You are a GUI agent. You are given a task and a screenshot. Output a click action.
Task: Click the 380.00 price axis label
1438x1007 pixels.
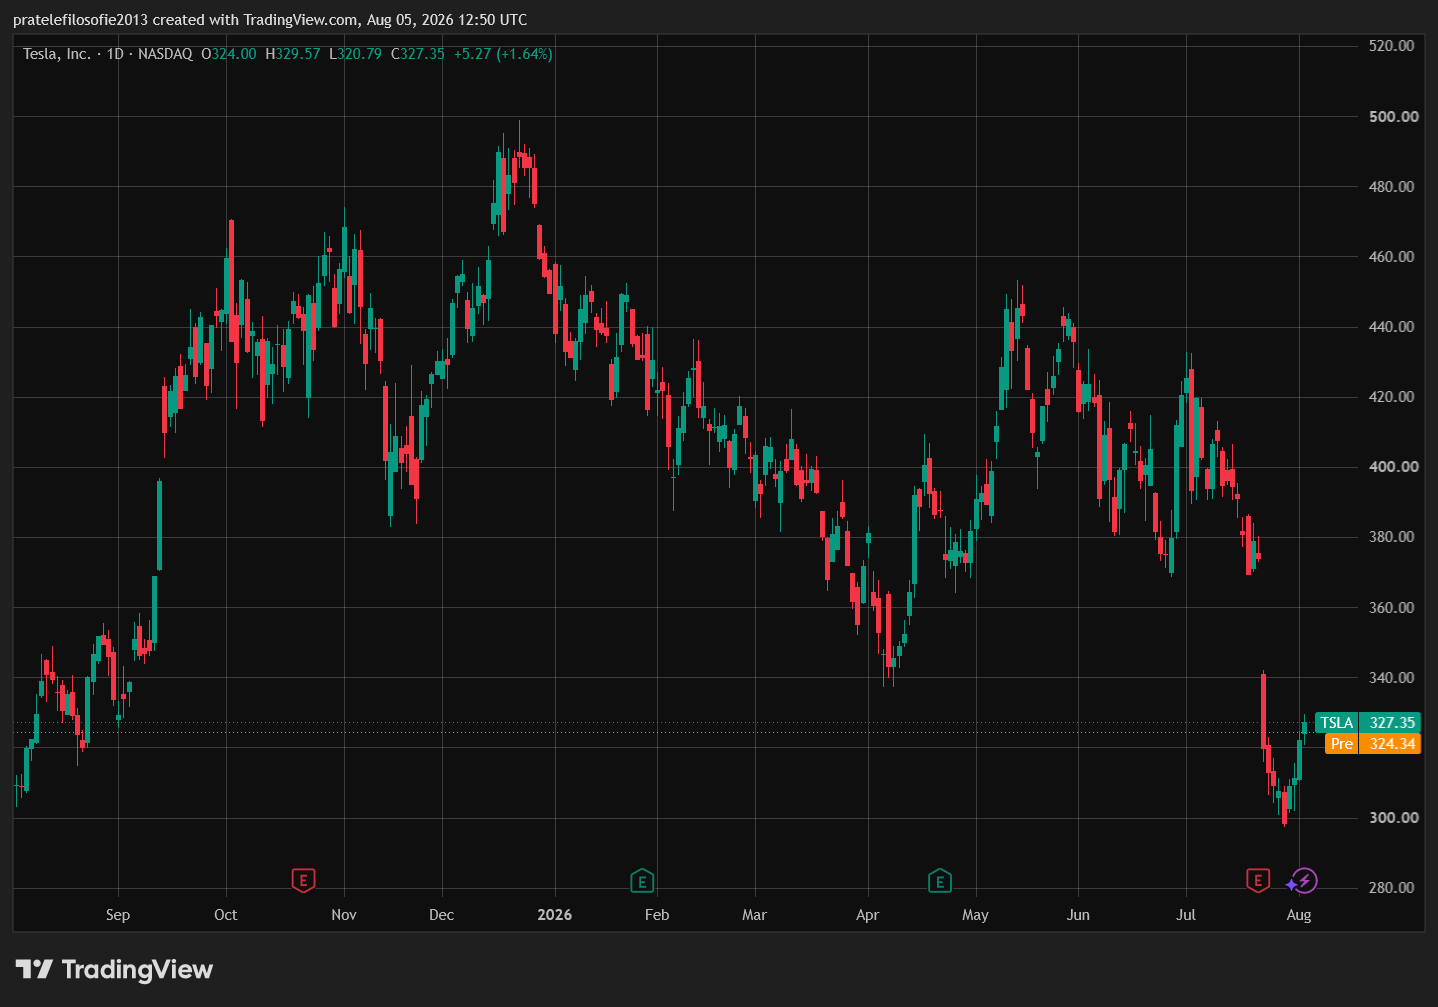pyautogui.click(x=1392, y=536)
